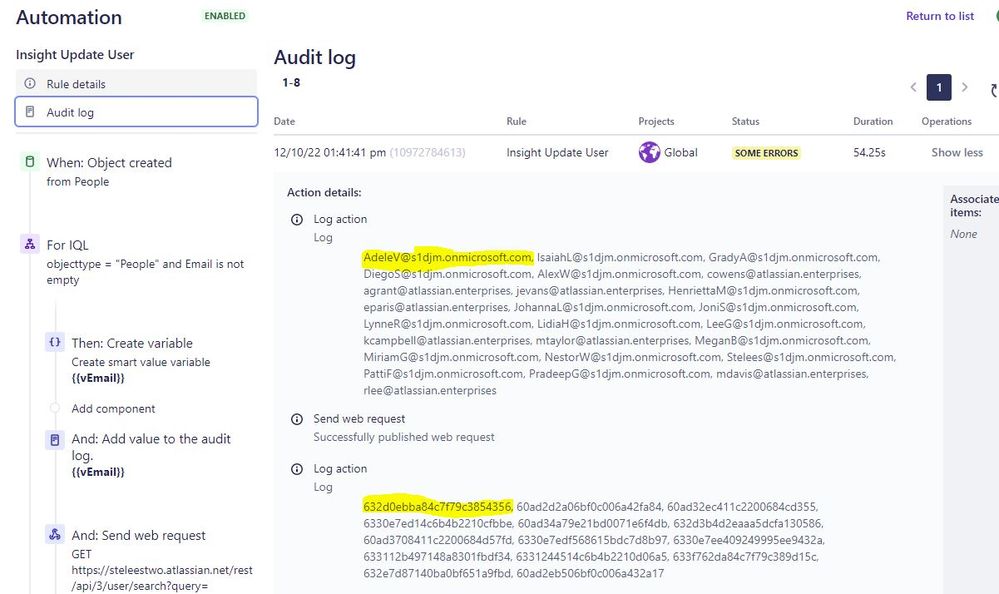999x594 pixels.
Task: Click the Operations column header
Action: (946, 121)
